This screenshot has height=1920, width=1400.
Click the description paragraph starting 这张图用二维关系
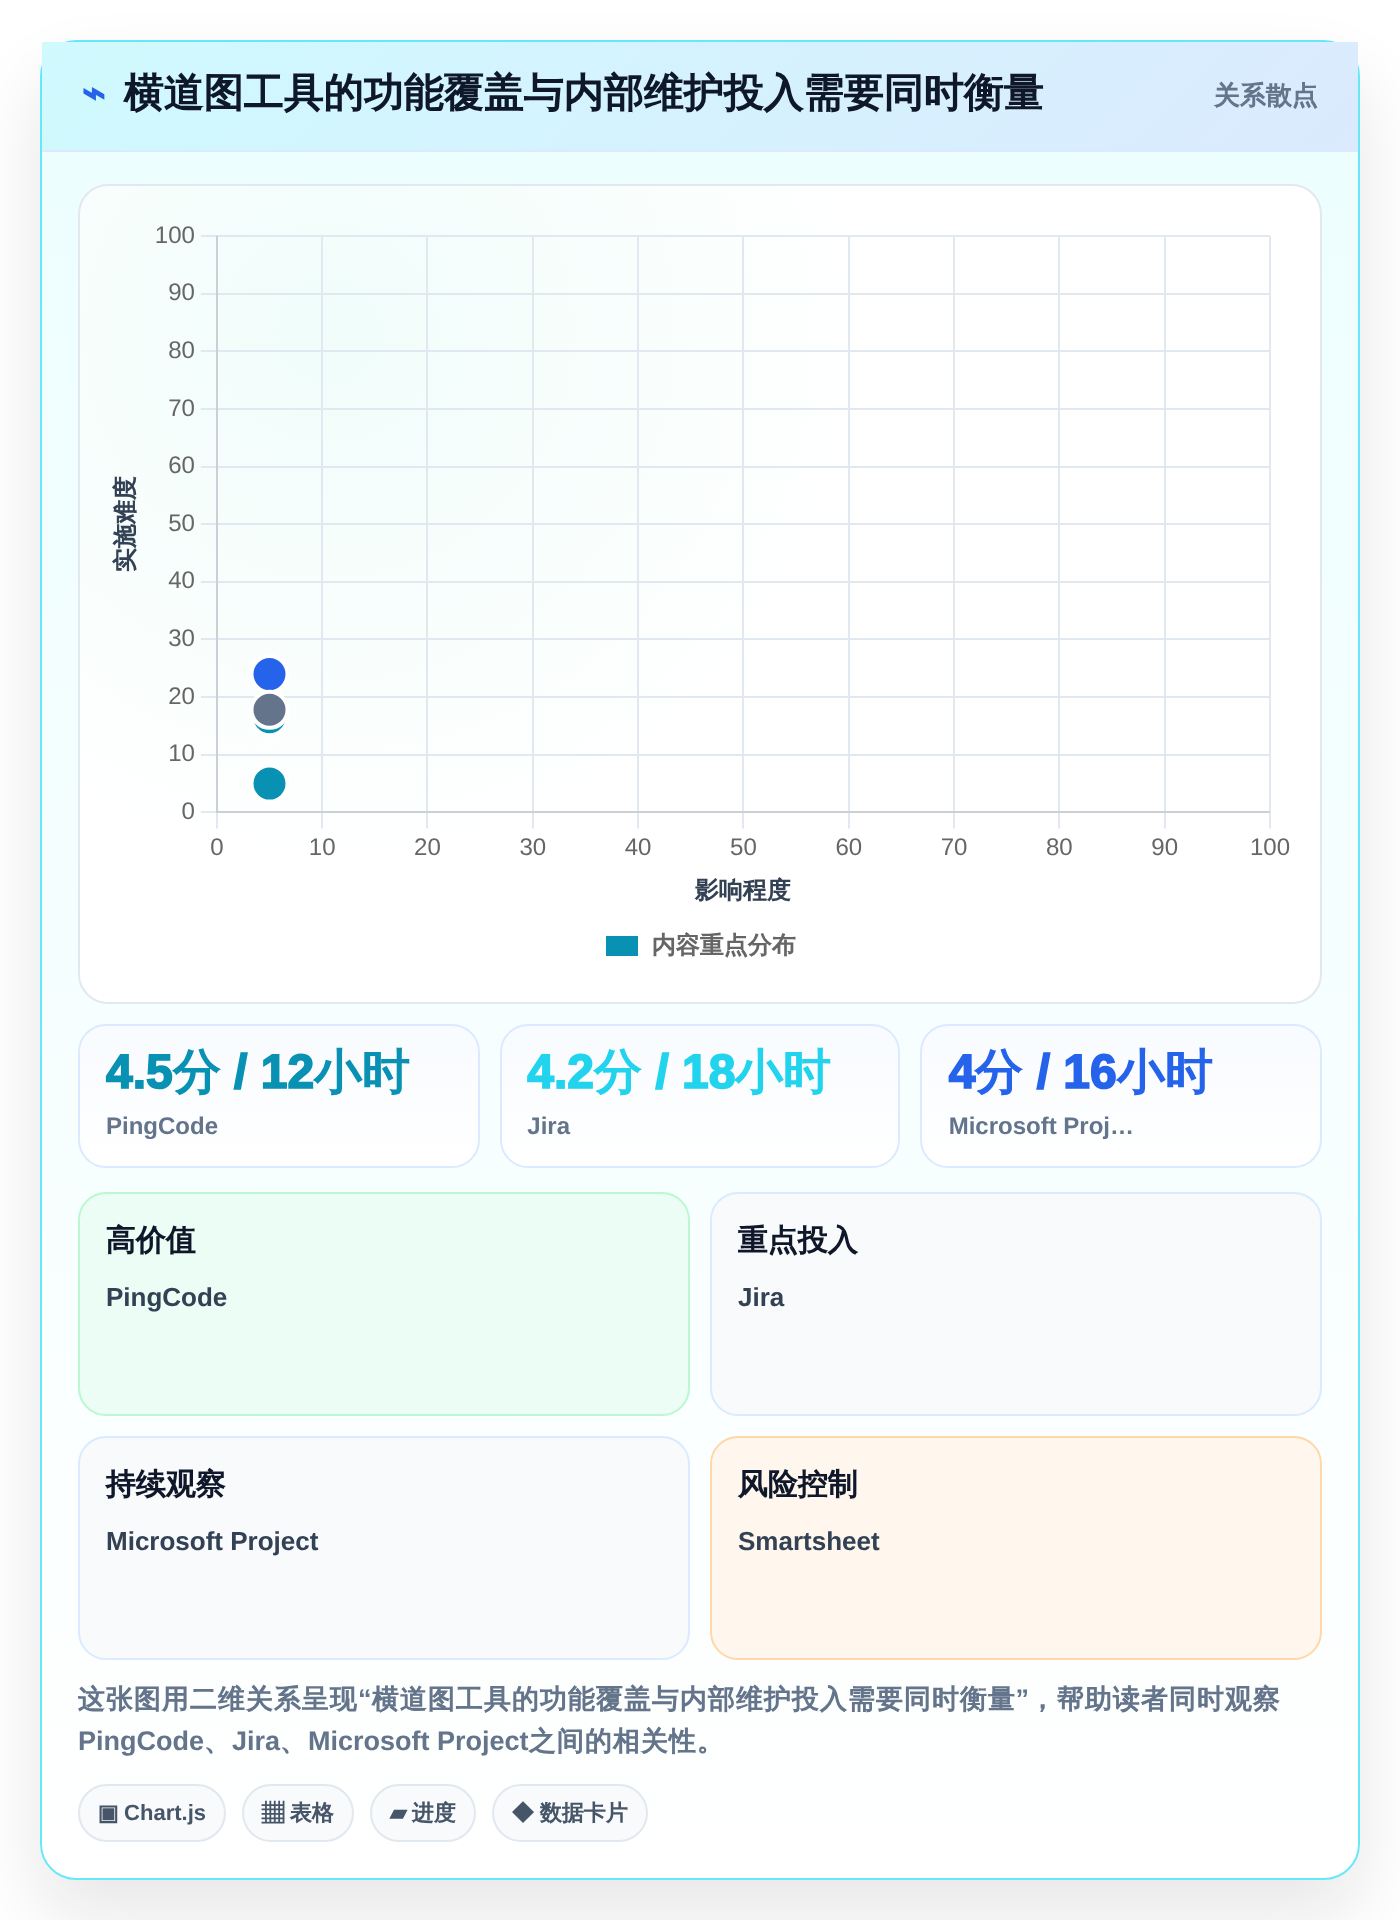[x=679, y=1720]
